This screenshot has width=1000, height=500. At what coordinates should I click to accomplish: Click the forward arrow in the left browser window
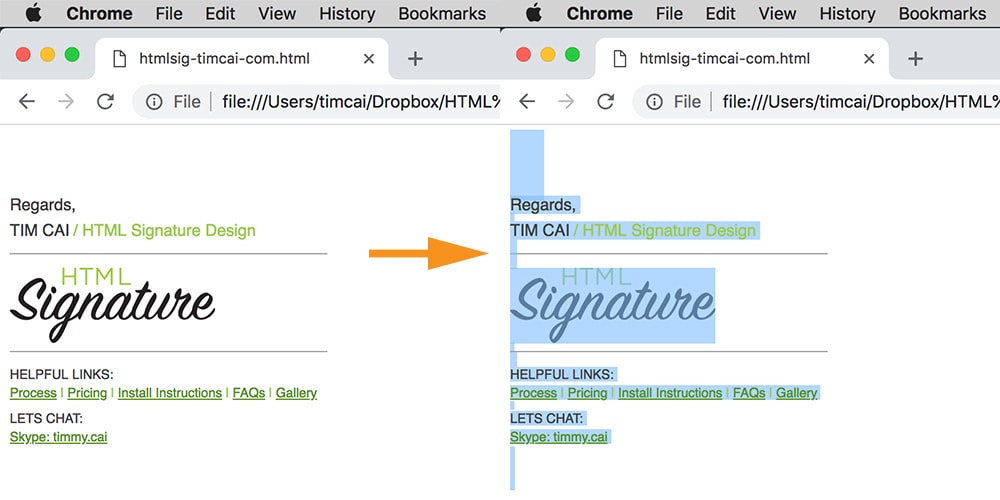coord(66,101)
